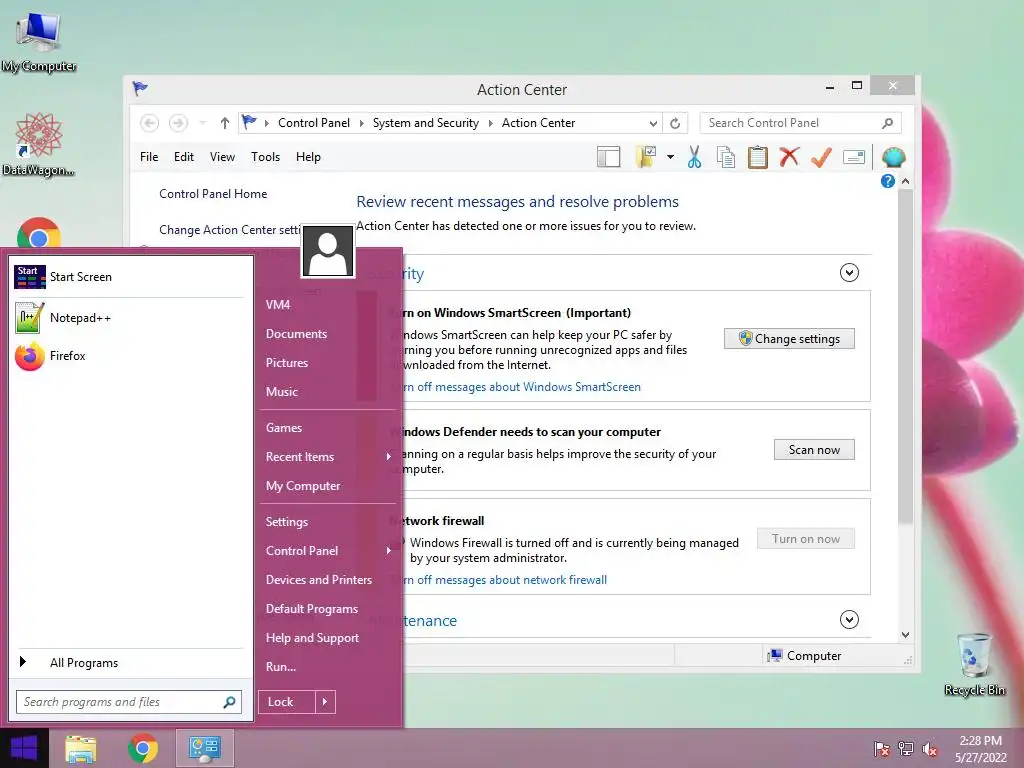Click the Start Screen icon in start menu
This screenshot has height=768, width=1024.
[x=30, y=277]
